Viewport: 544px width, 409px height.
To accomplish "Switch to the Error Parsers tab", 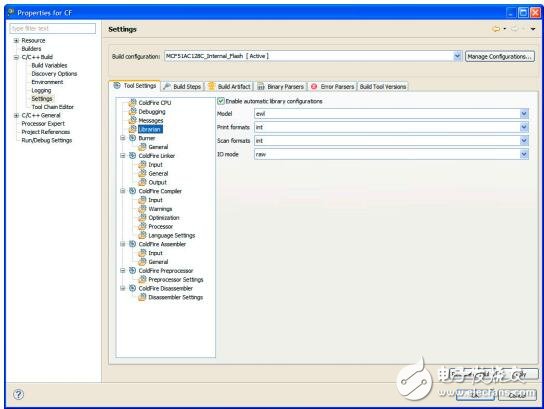I will coord(332,86).
